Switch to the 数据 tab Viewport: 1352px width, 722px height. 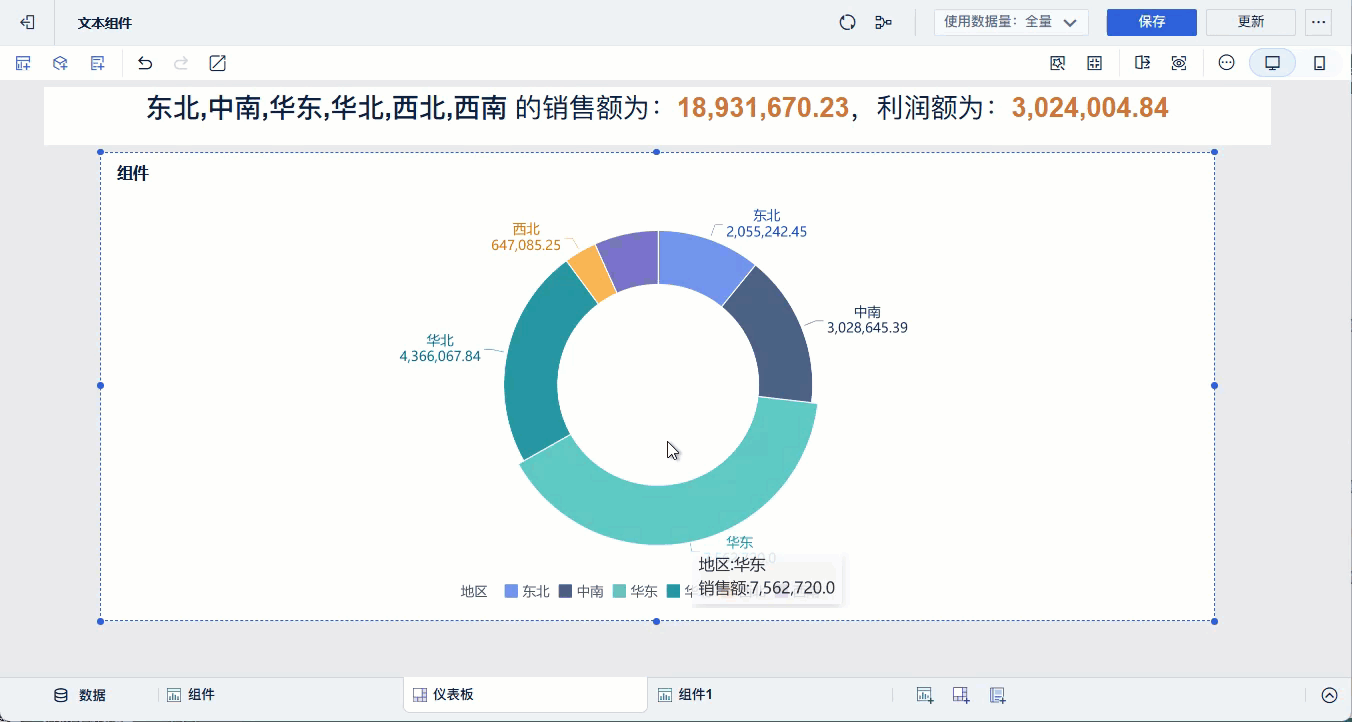80,695
